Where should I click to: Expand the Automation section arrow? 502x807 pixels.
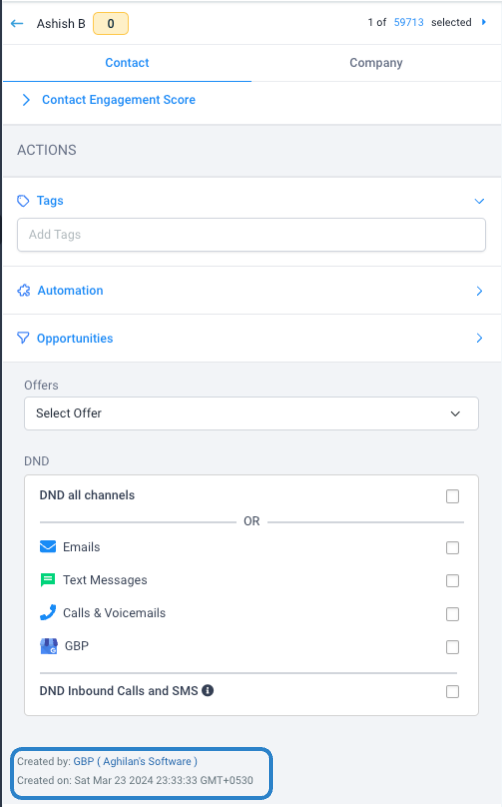tap(479, 291)
